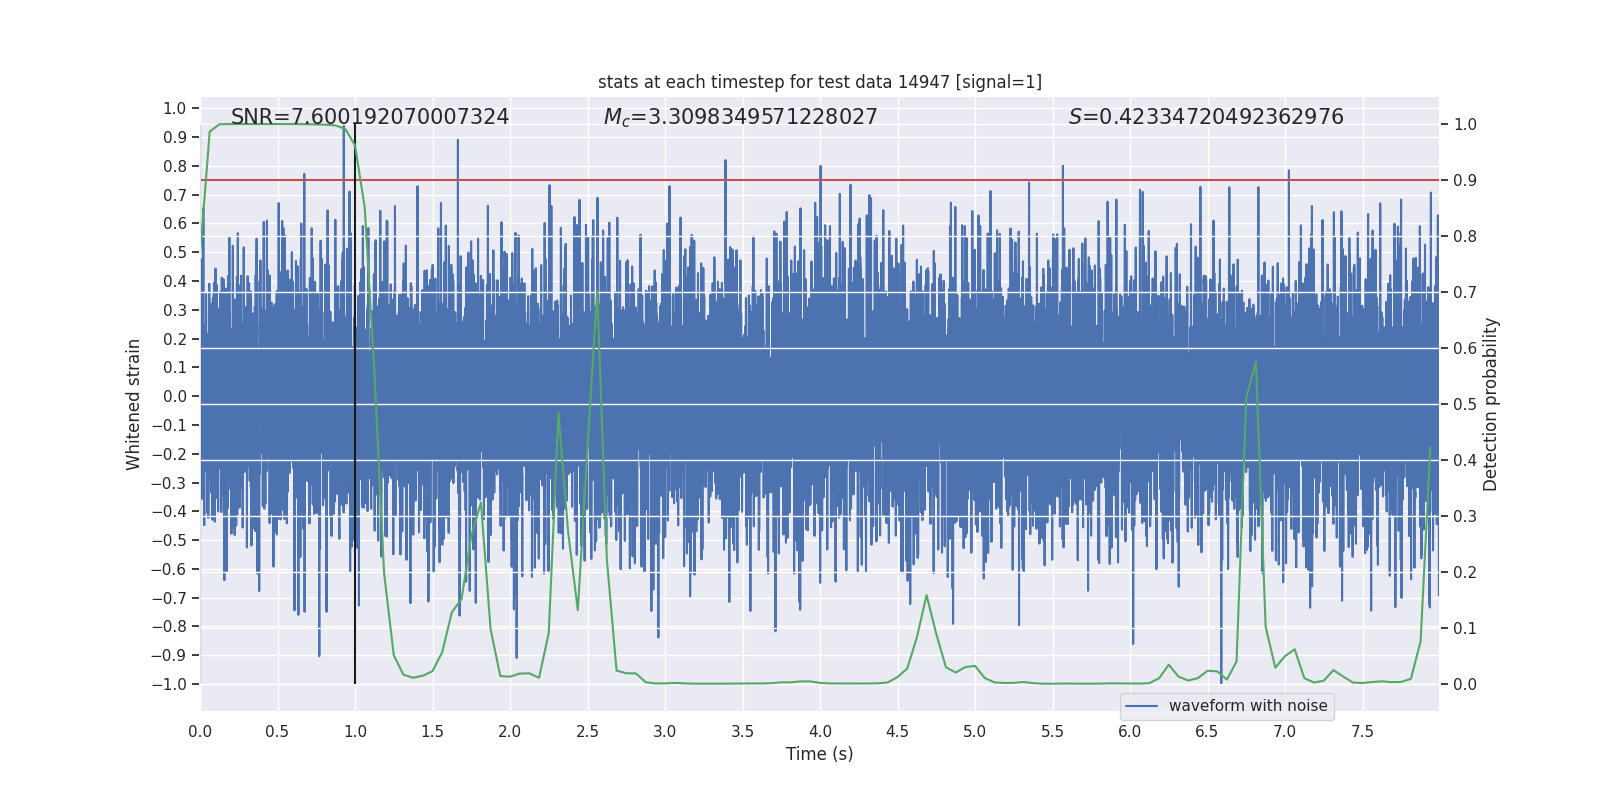This screenshot has width=1600, height=800.
Task: Select the −0.6 tick on the Whitened strain axis
Action: pyautogui.click(x=169, y=569)
